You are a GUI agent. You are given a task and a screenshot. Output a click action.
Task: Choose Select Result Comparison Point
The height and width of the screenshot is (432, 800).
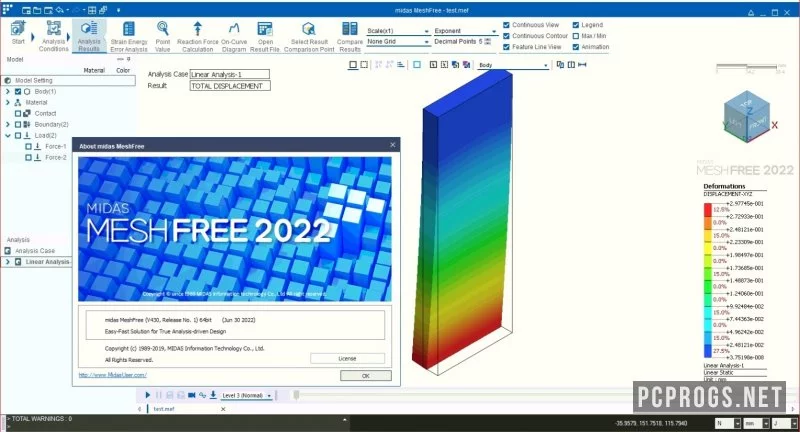pyautogui.click(x=309, y=36)
